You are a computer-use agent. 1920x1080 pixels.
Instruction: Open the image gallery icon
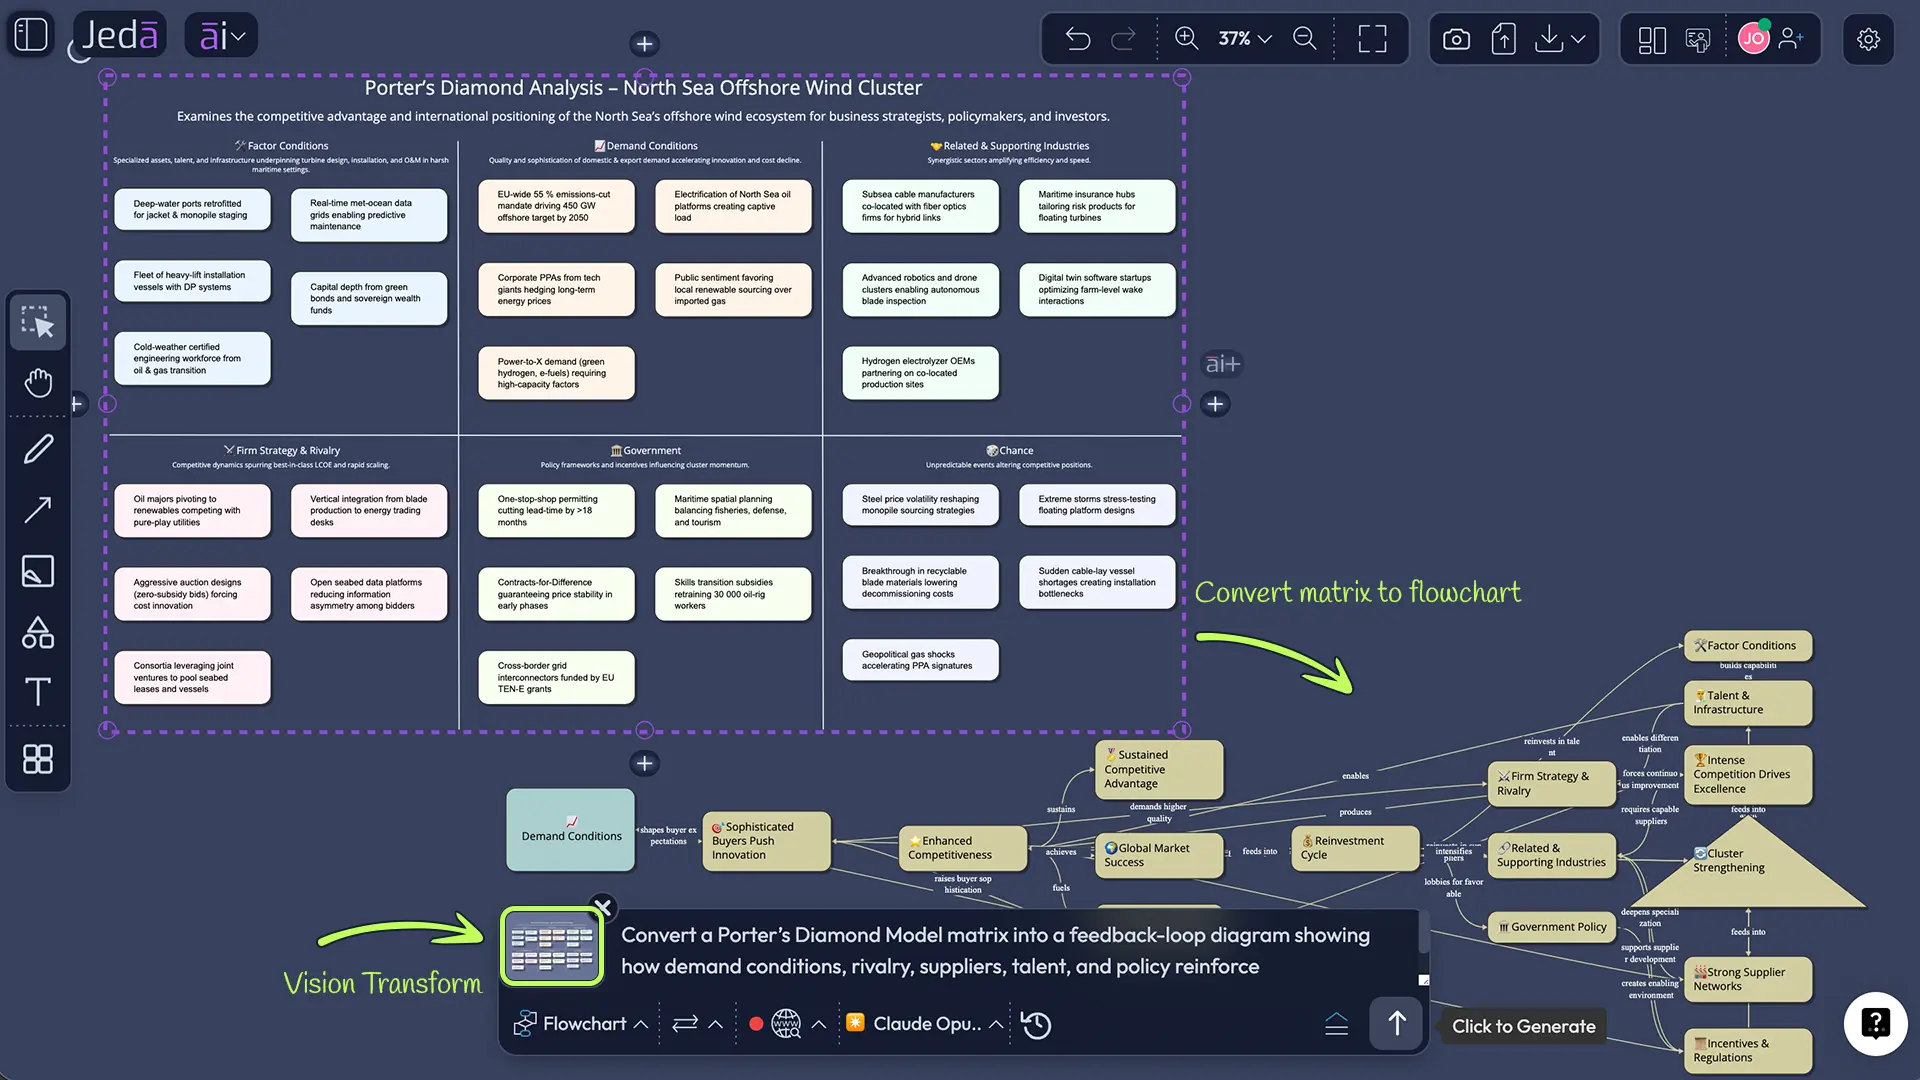pos(1698,40)
